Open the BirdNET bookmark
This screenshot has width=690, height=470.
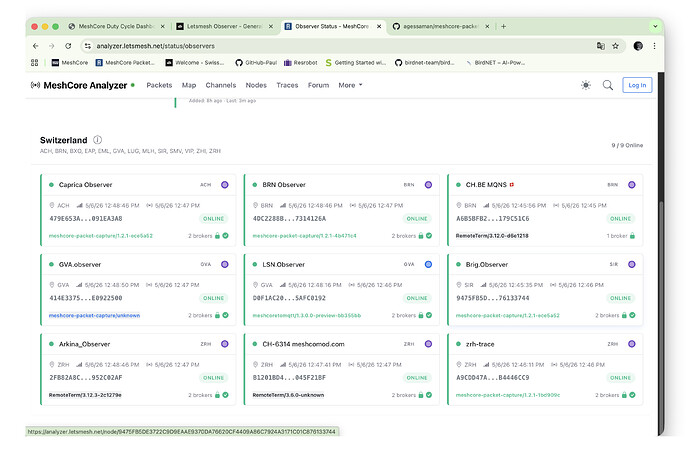pos(495,63)
